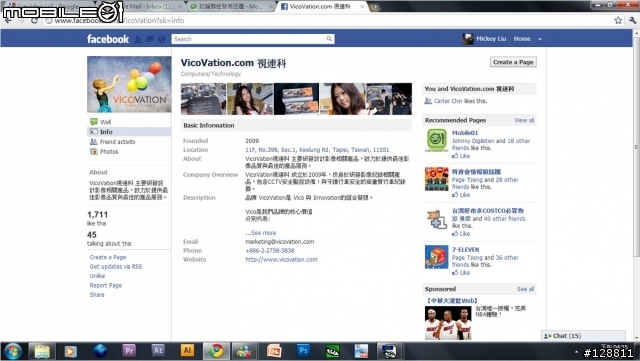Click Mickey Liu profile picture icon
640x361 pixels.
(468, 39)
